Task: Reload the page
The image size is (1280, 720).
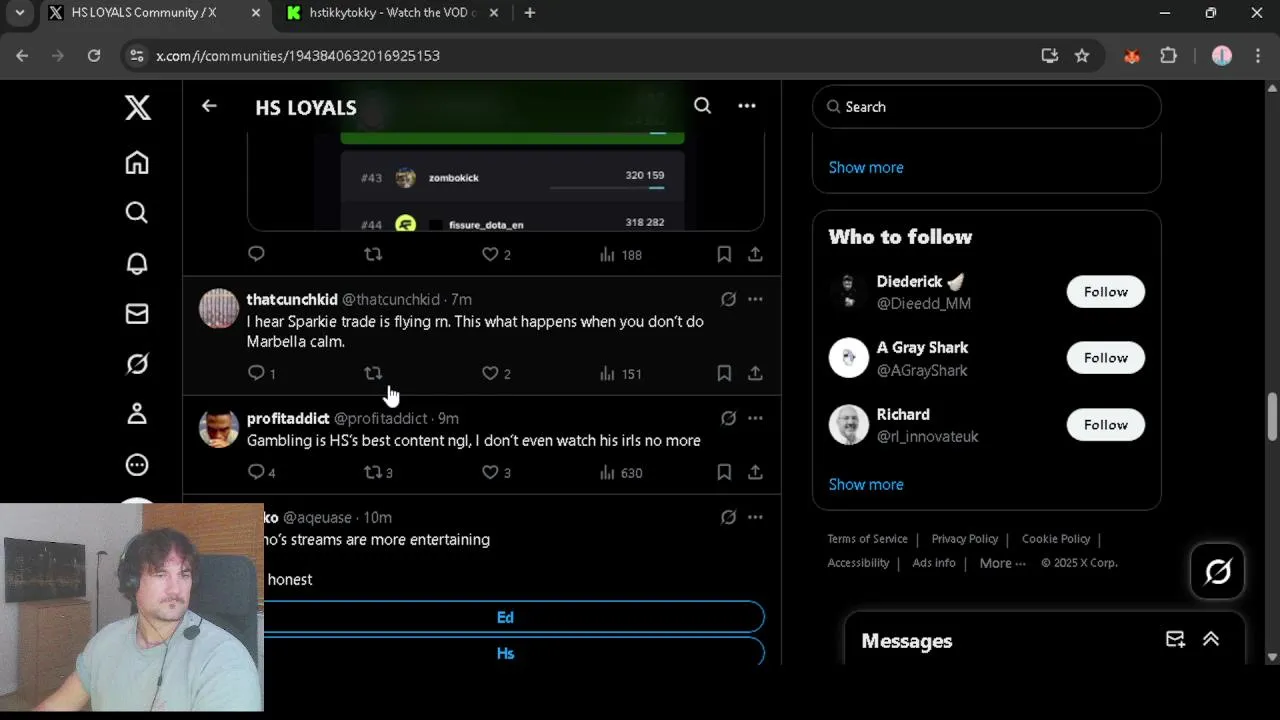Action: click(94, 56)
